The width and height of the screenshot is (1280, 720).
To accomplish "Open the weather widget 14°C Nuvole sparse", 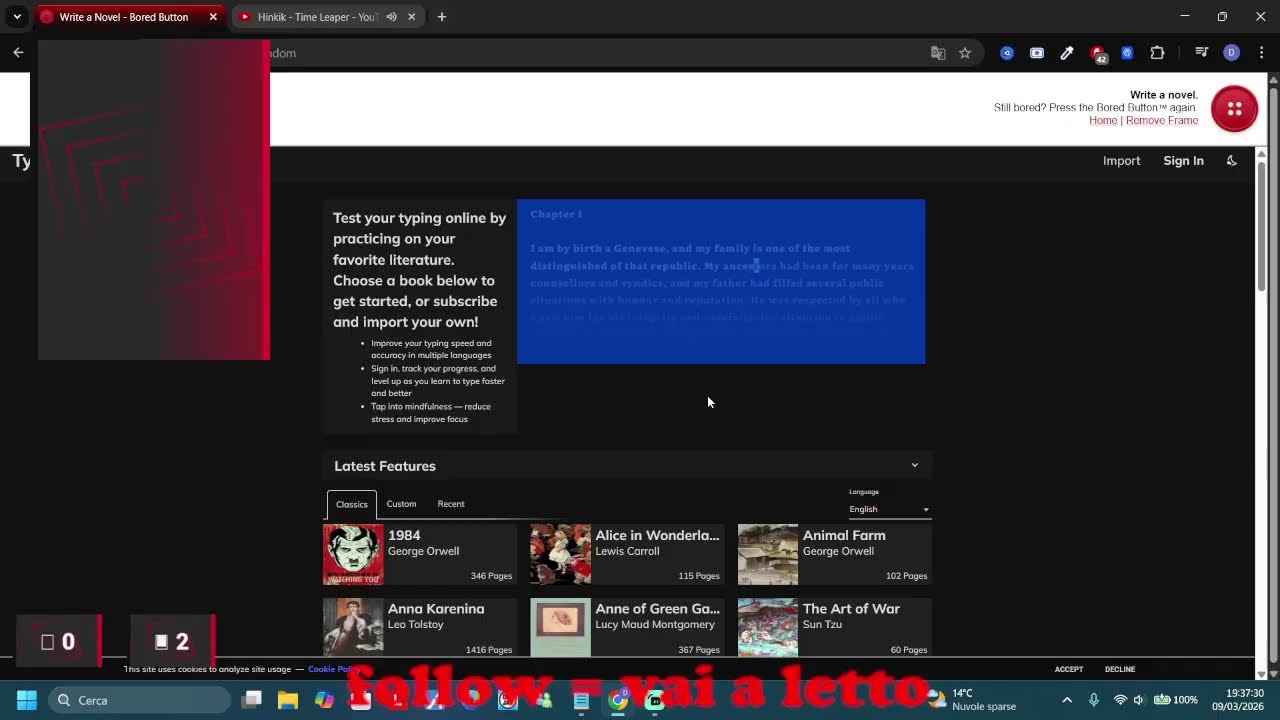I will tap(971, 700).
